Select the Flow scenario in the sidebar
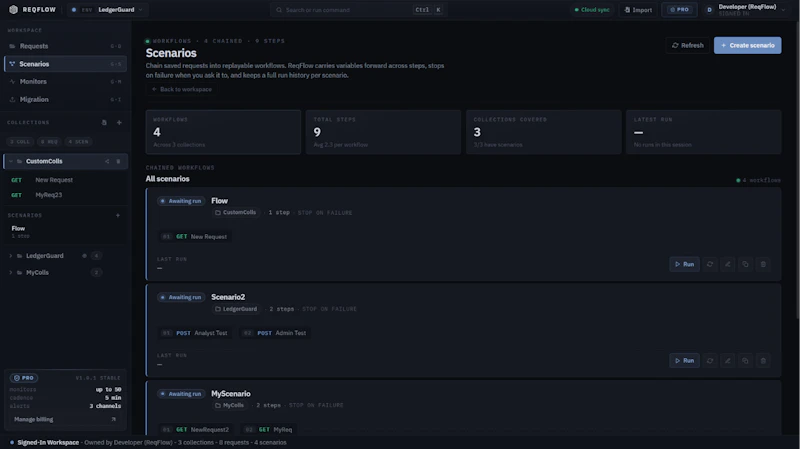The width and height of the screenshot is (800, 449). coord(65,232)
